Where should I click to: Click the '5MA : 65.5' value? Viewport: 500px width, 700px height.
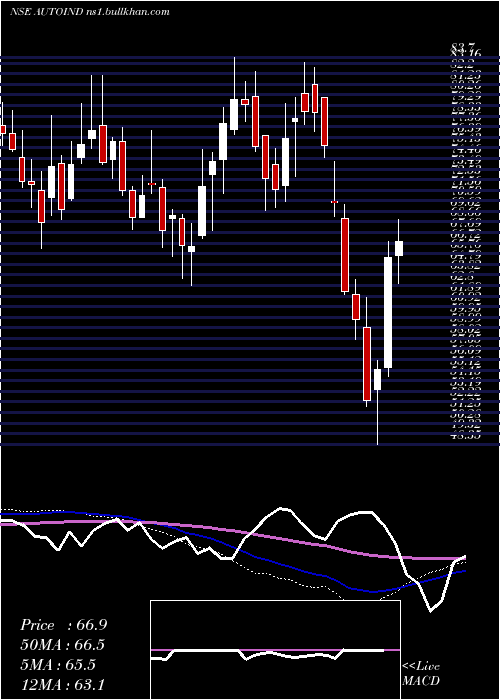pos(58,665)
